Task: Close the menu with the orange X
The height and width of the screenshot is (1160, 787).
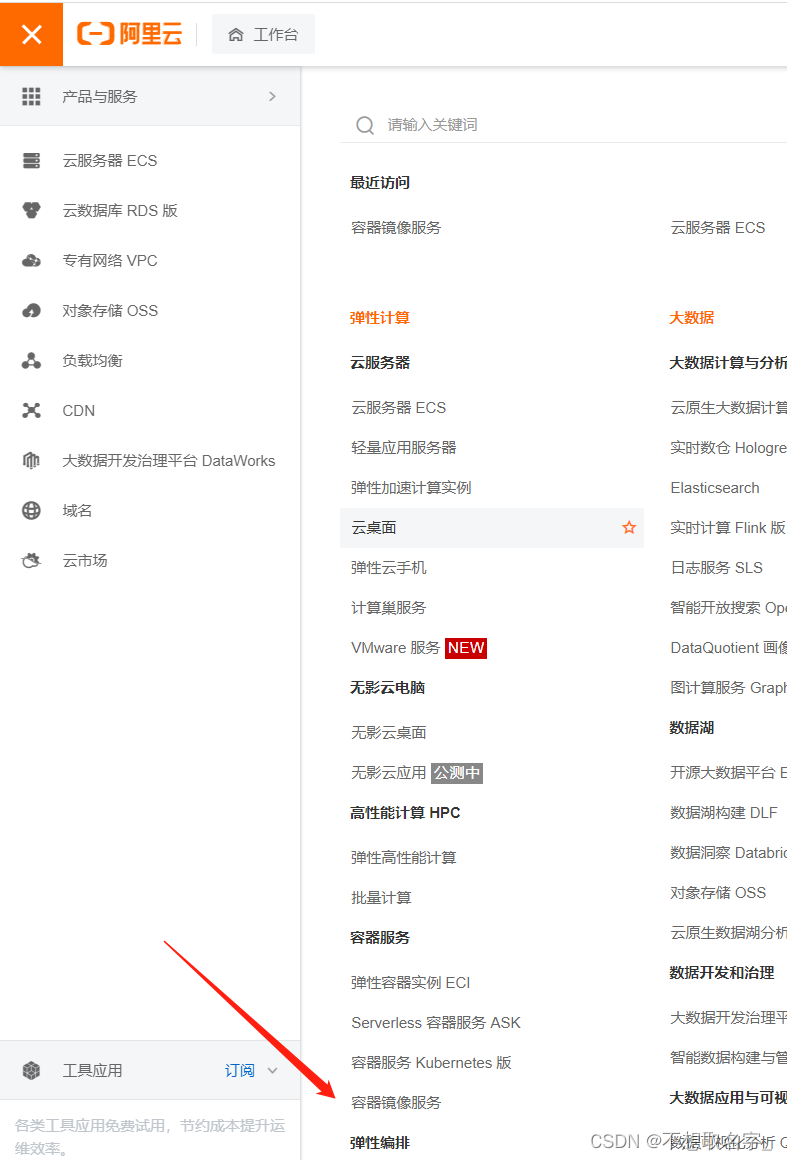Action: (x=31, y=34)
